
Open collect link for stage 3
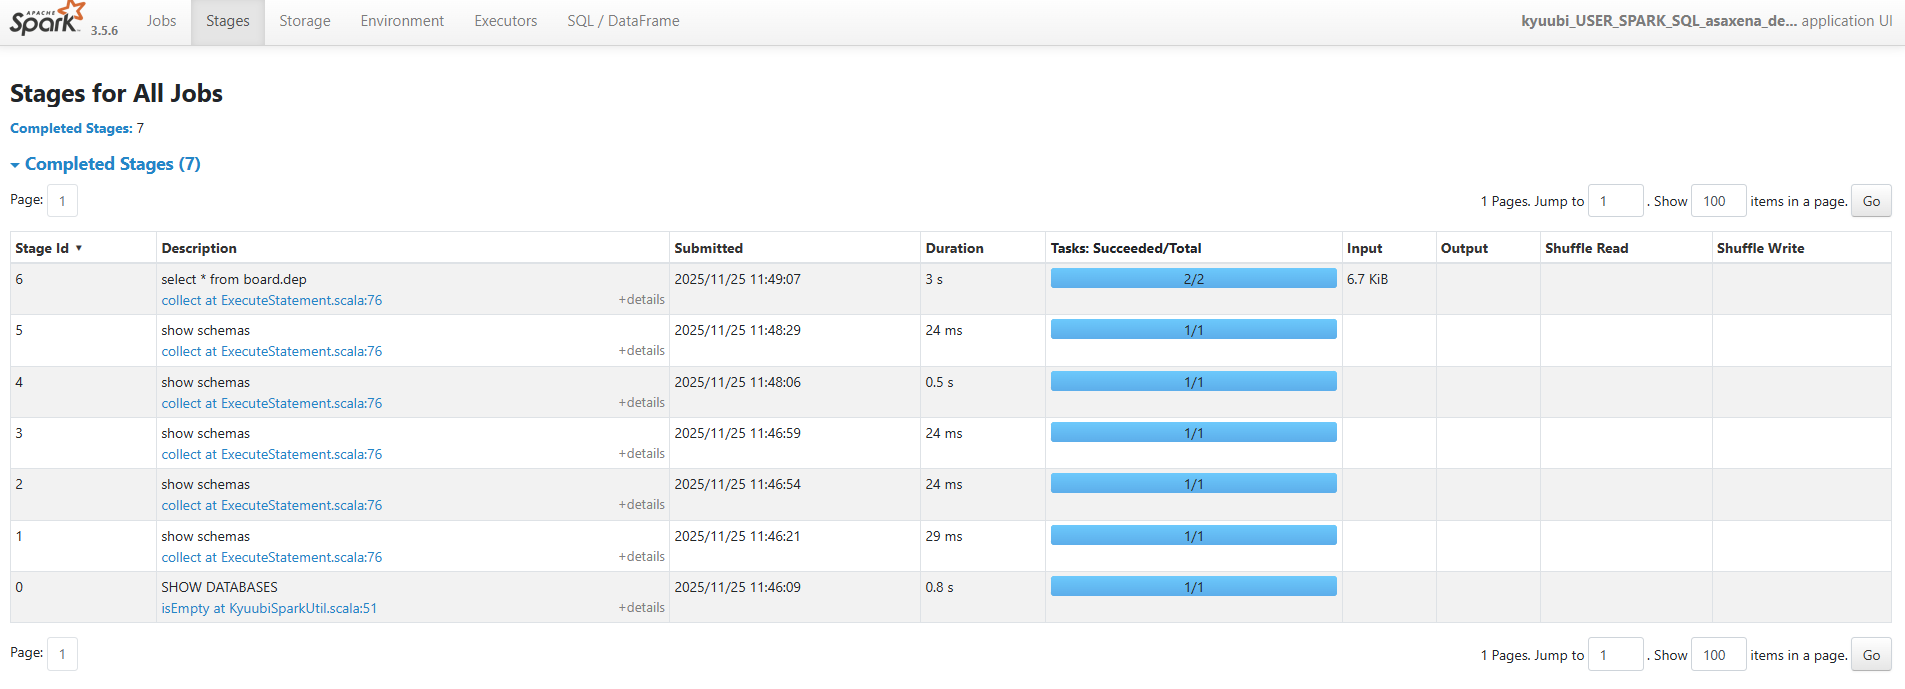coord(271,454)
